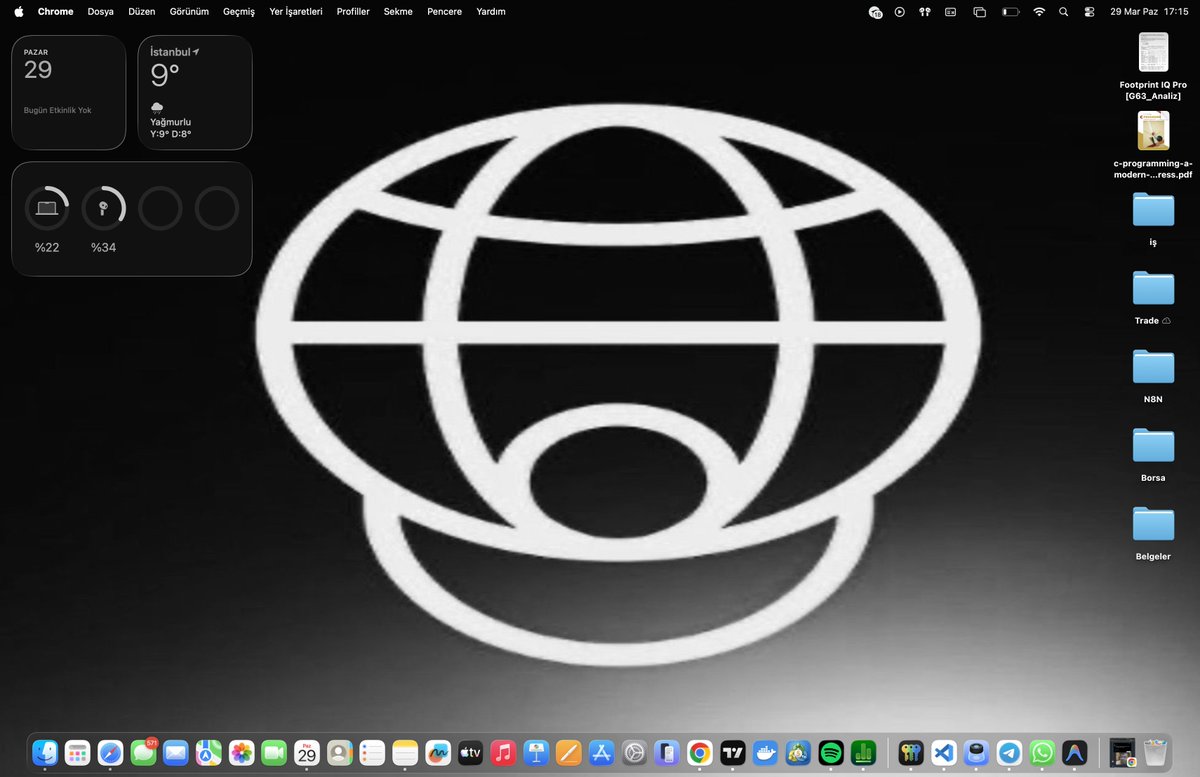Open the Notes app in the dock

coord(404,752)
